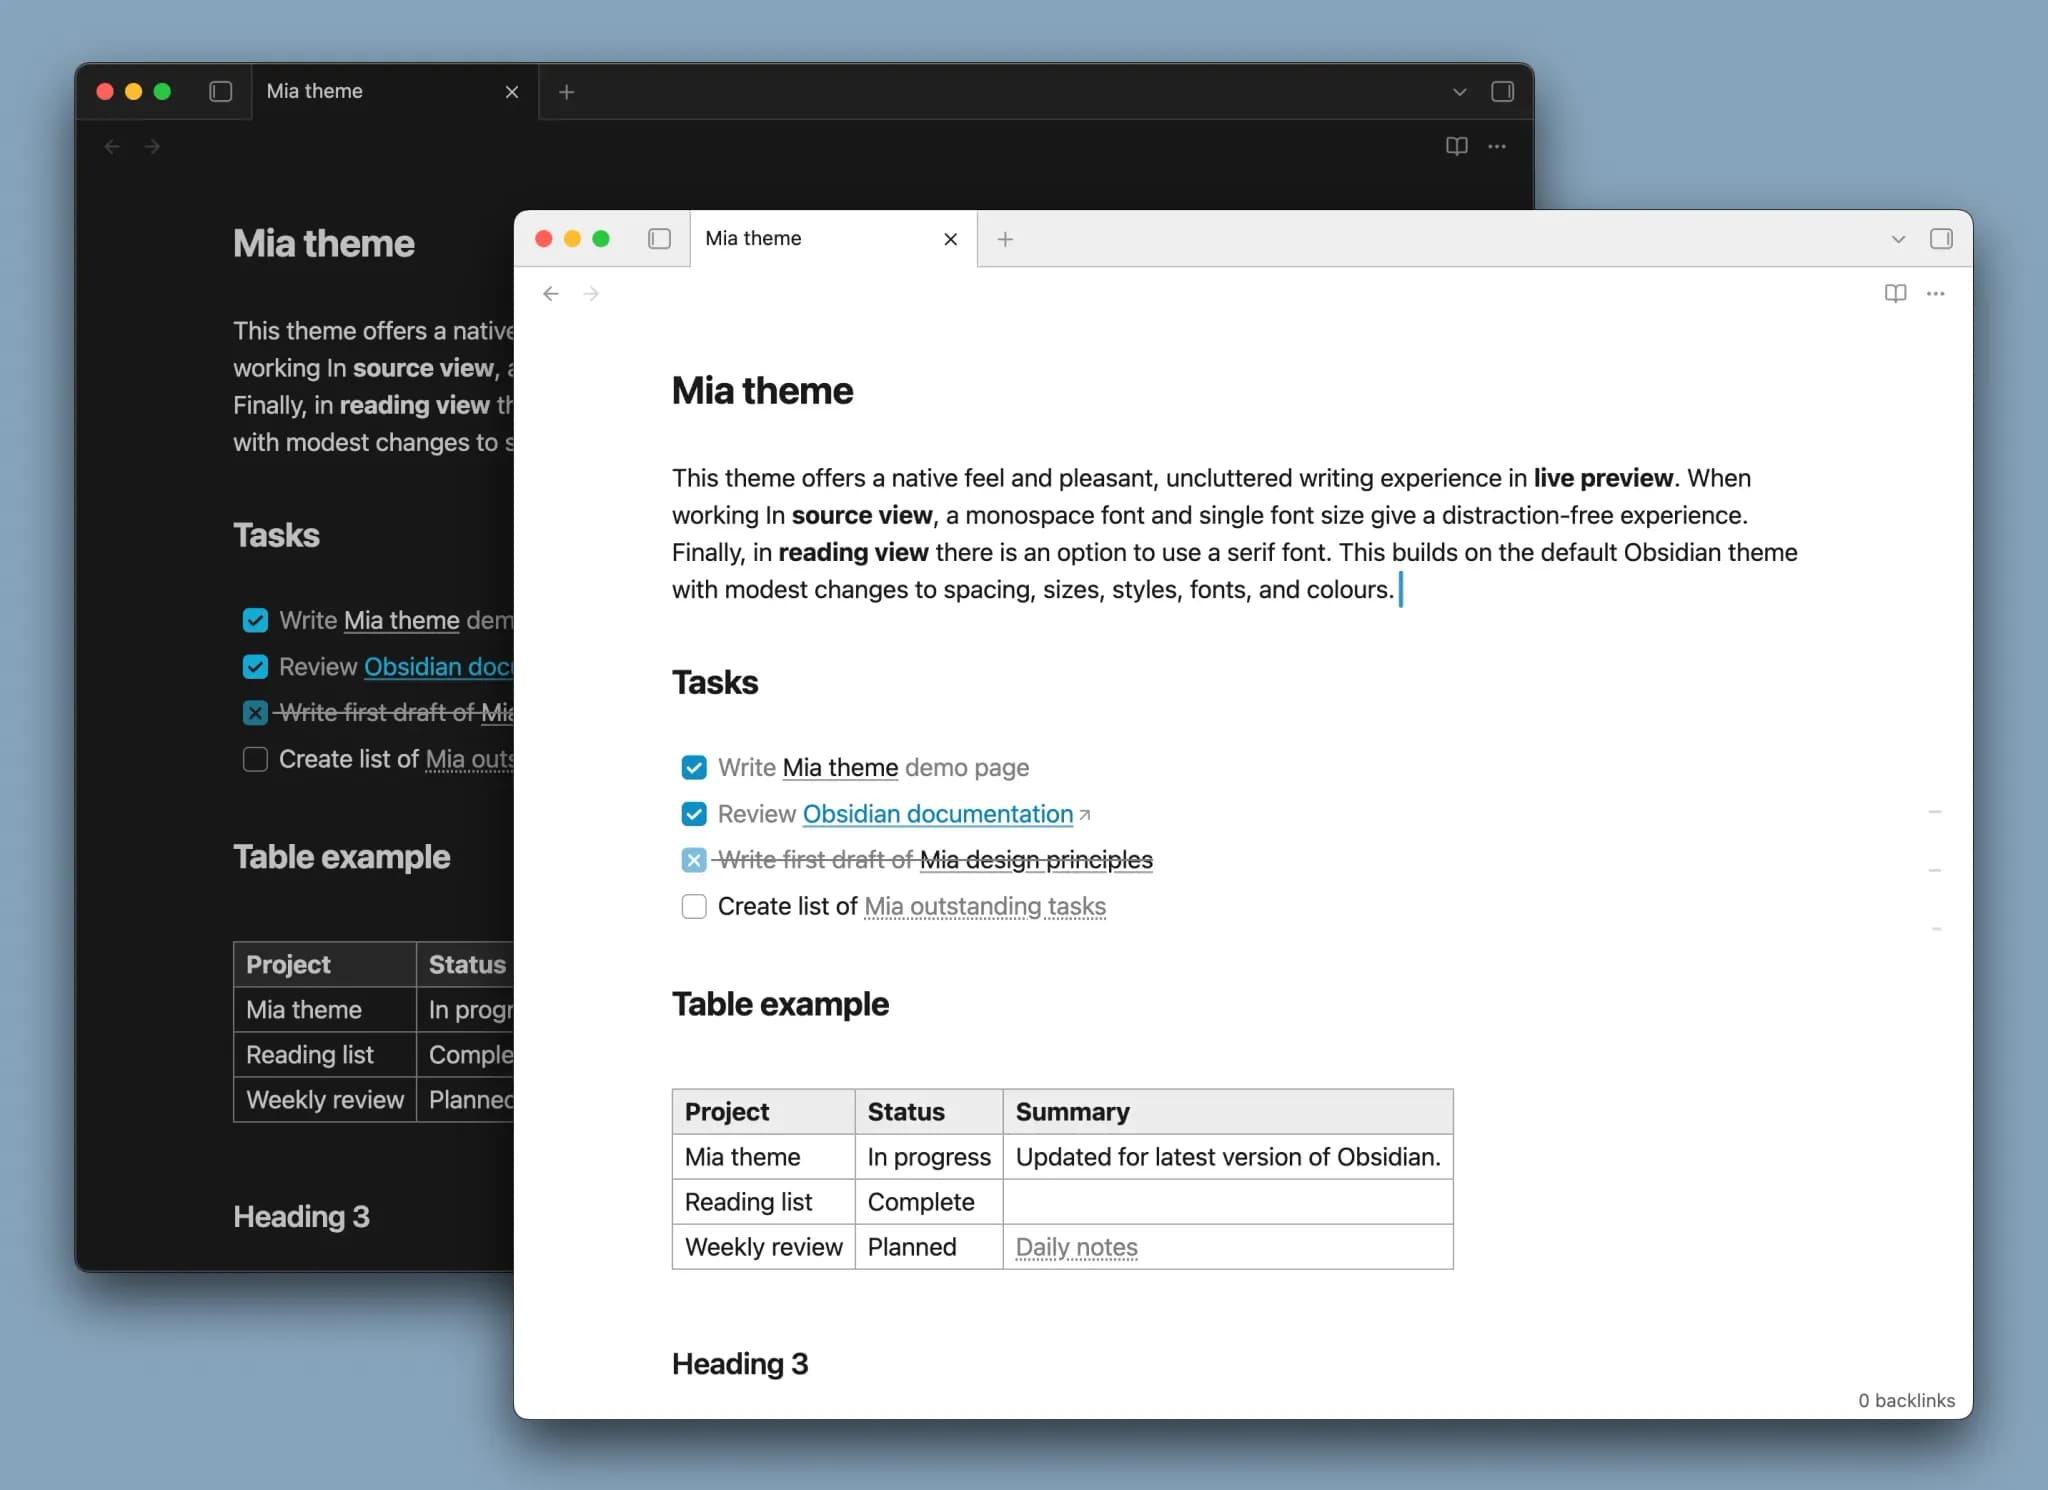Navigate back in dark window
Image resolution: width=2048 pixels, height=1490 pixels.
tap(112, 146)
